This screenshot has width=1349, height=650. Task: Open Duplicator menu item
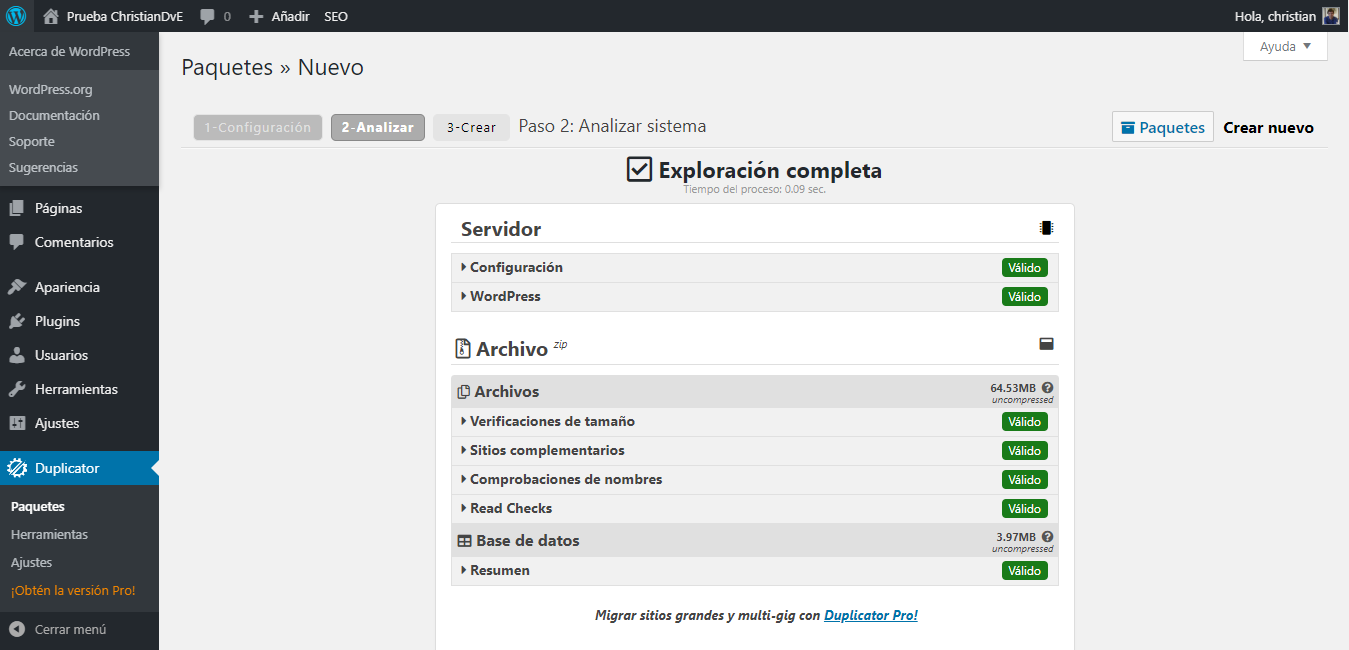(79, 468)
